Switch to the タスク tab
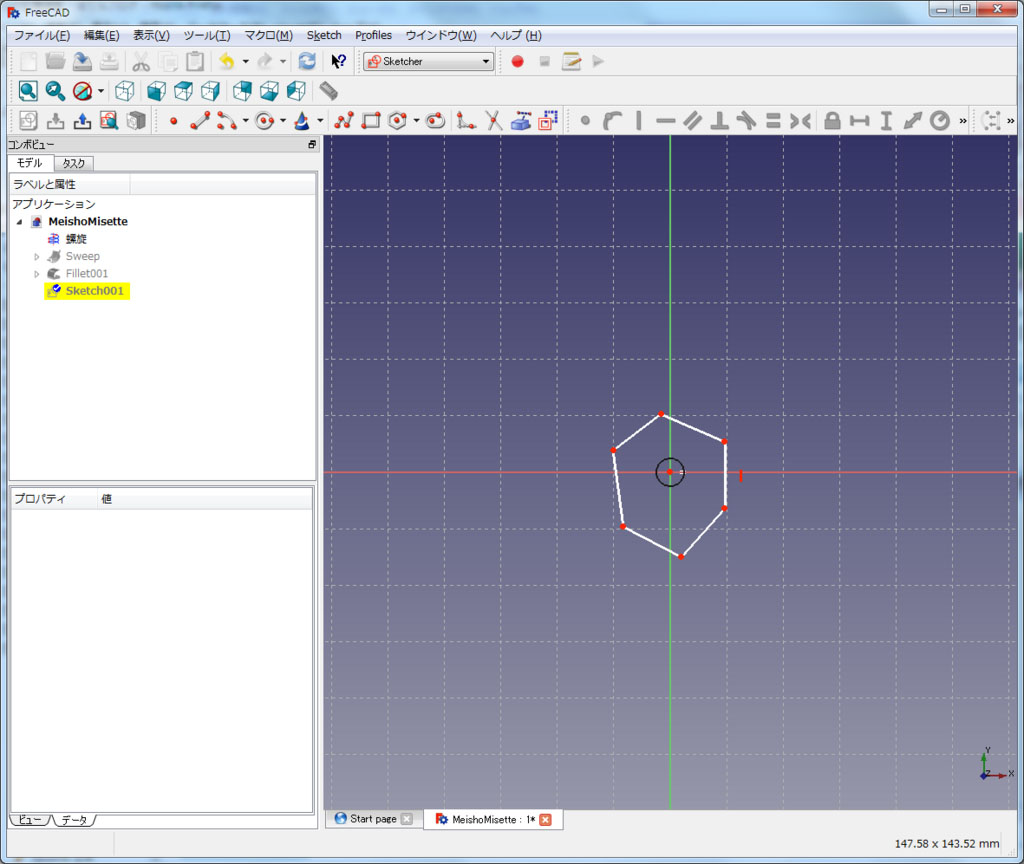 (x=73, y=163)
